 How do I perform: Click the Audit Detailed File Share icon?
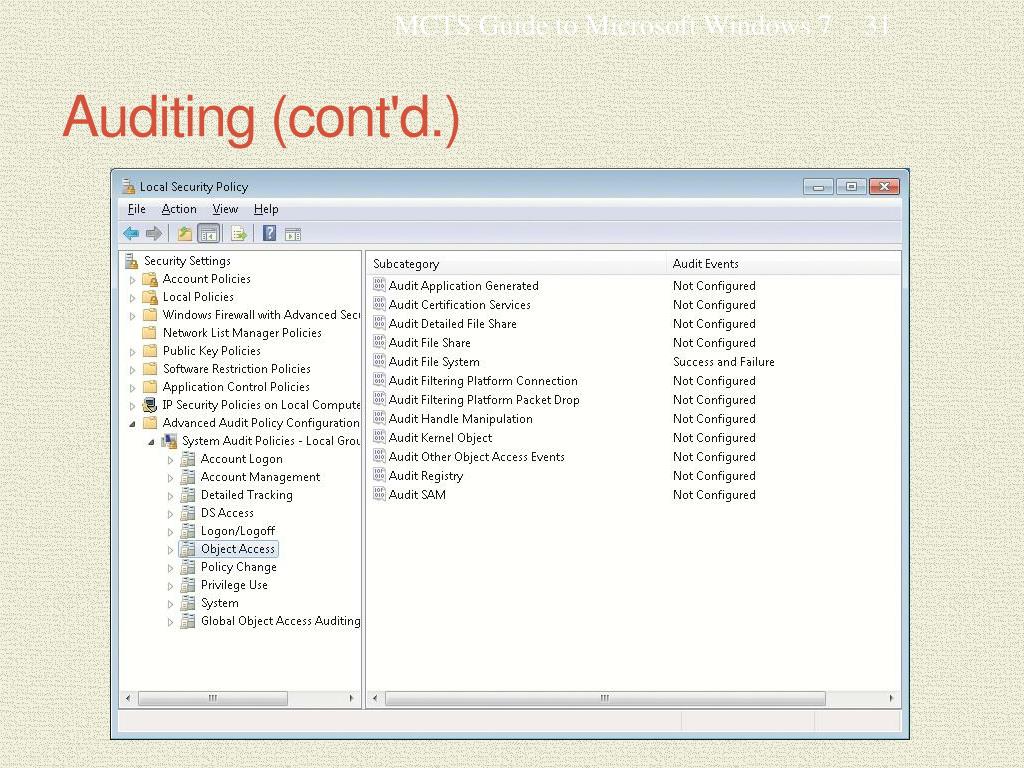click(379, 323)
